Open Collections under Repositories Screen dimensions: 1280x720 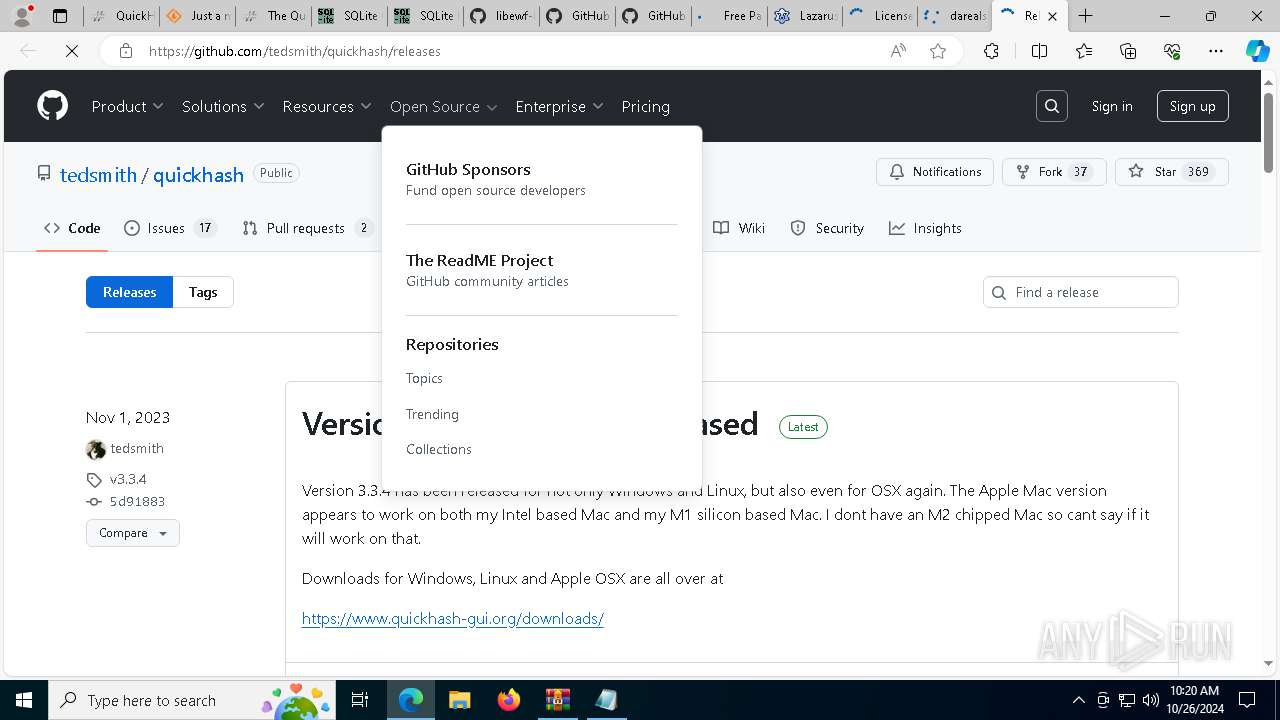[439, 449]
